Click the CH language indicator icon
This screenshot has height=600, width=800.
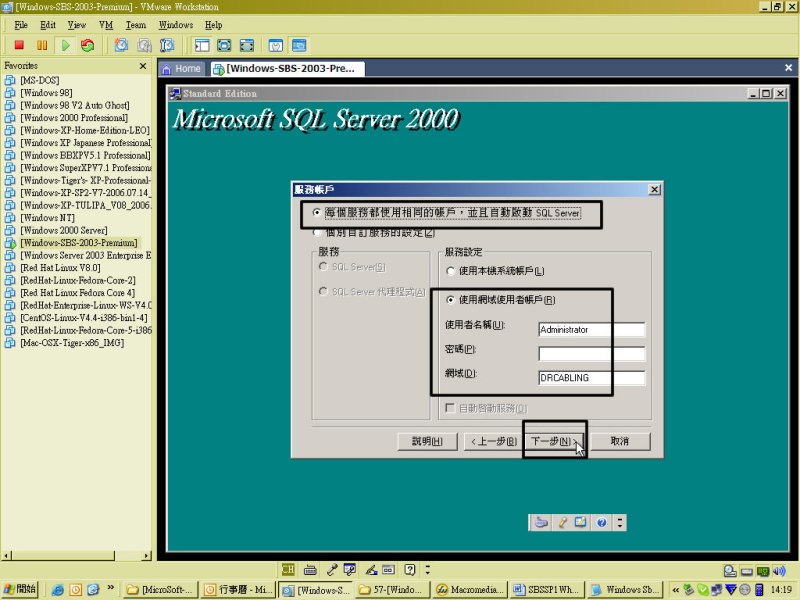click(288, 569)
